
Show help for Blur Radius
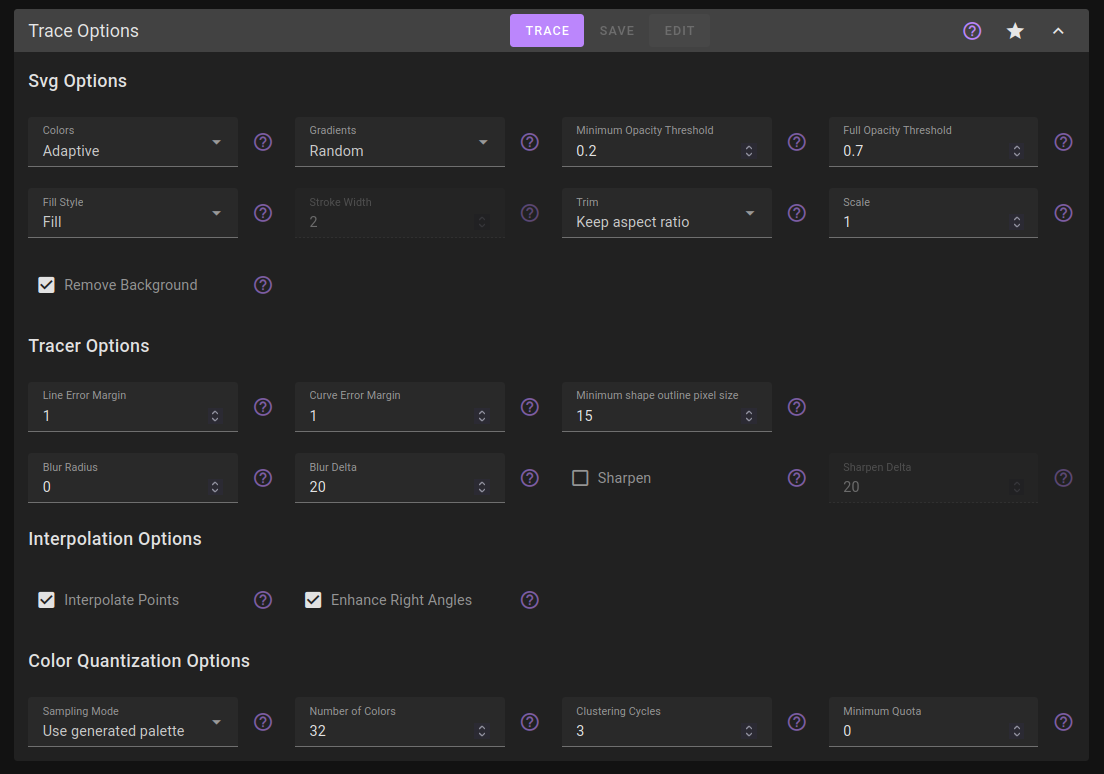[x=263, y=478]
